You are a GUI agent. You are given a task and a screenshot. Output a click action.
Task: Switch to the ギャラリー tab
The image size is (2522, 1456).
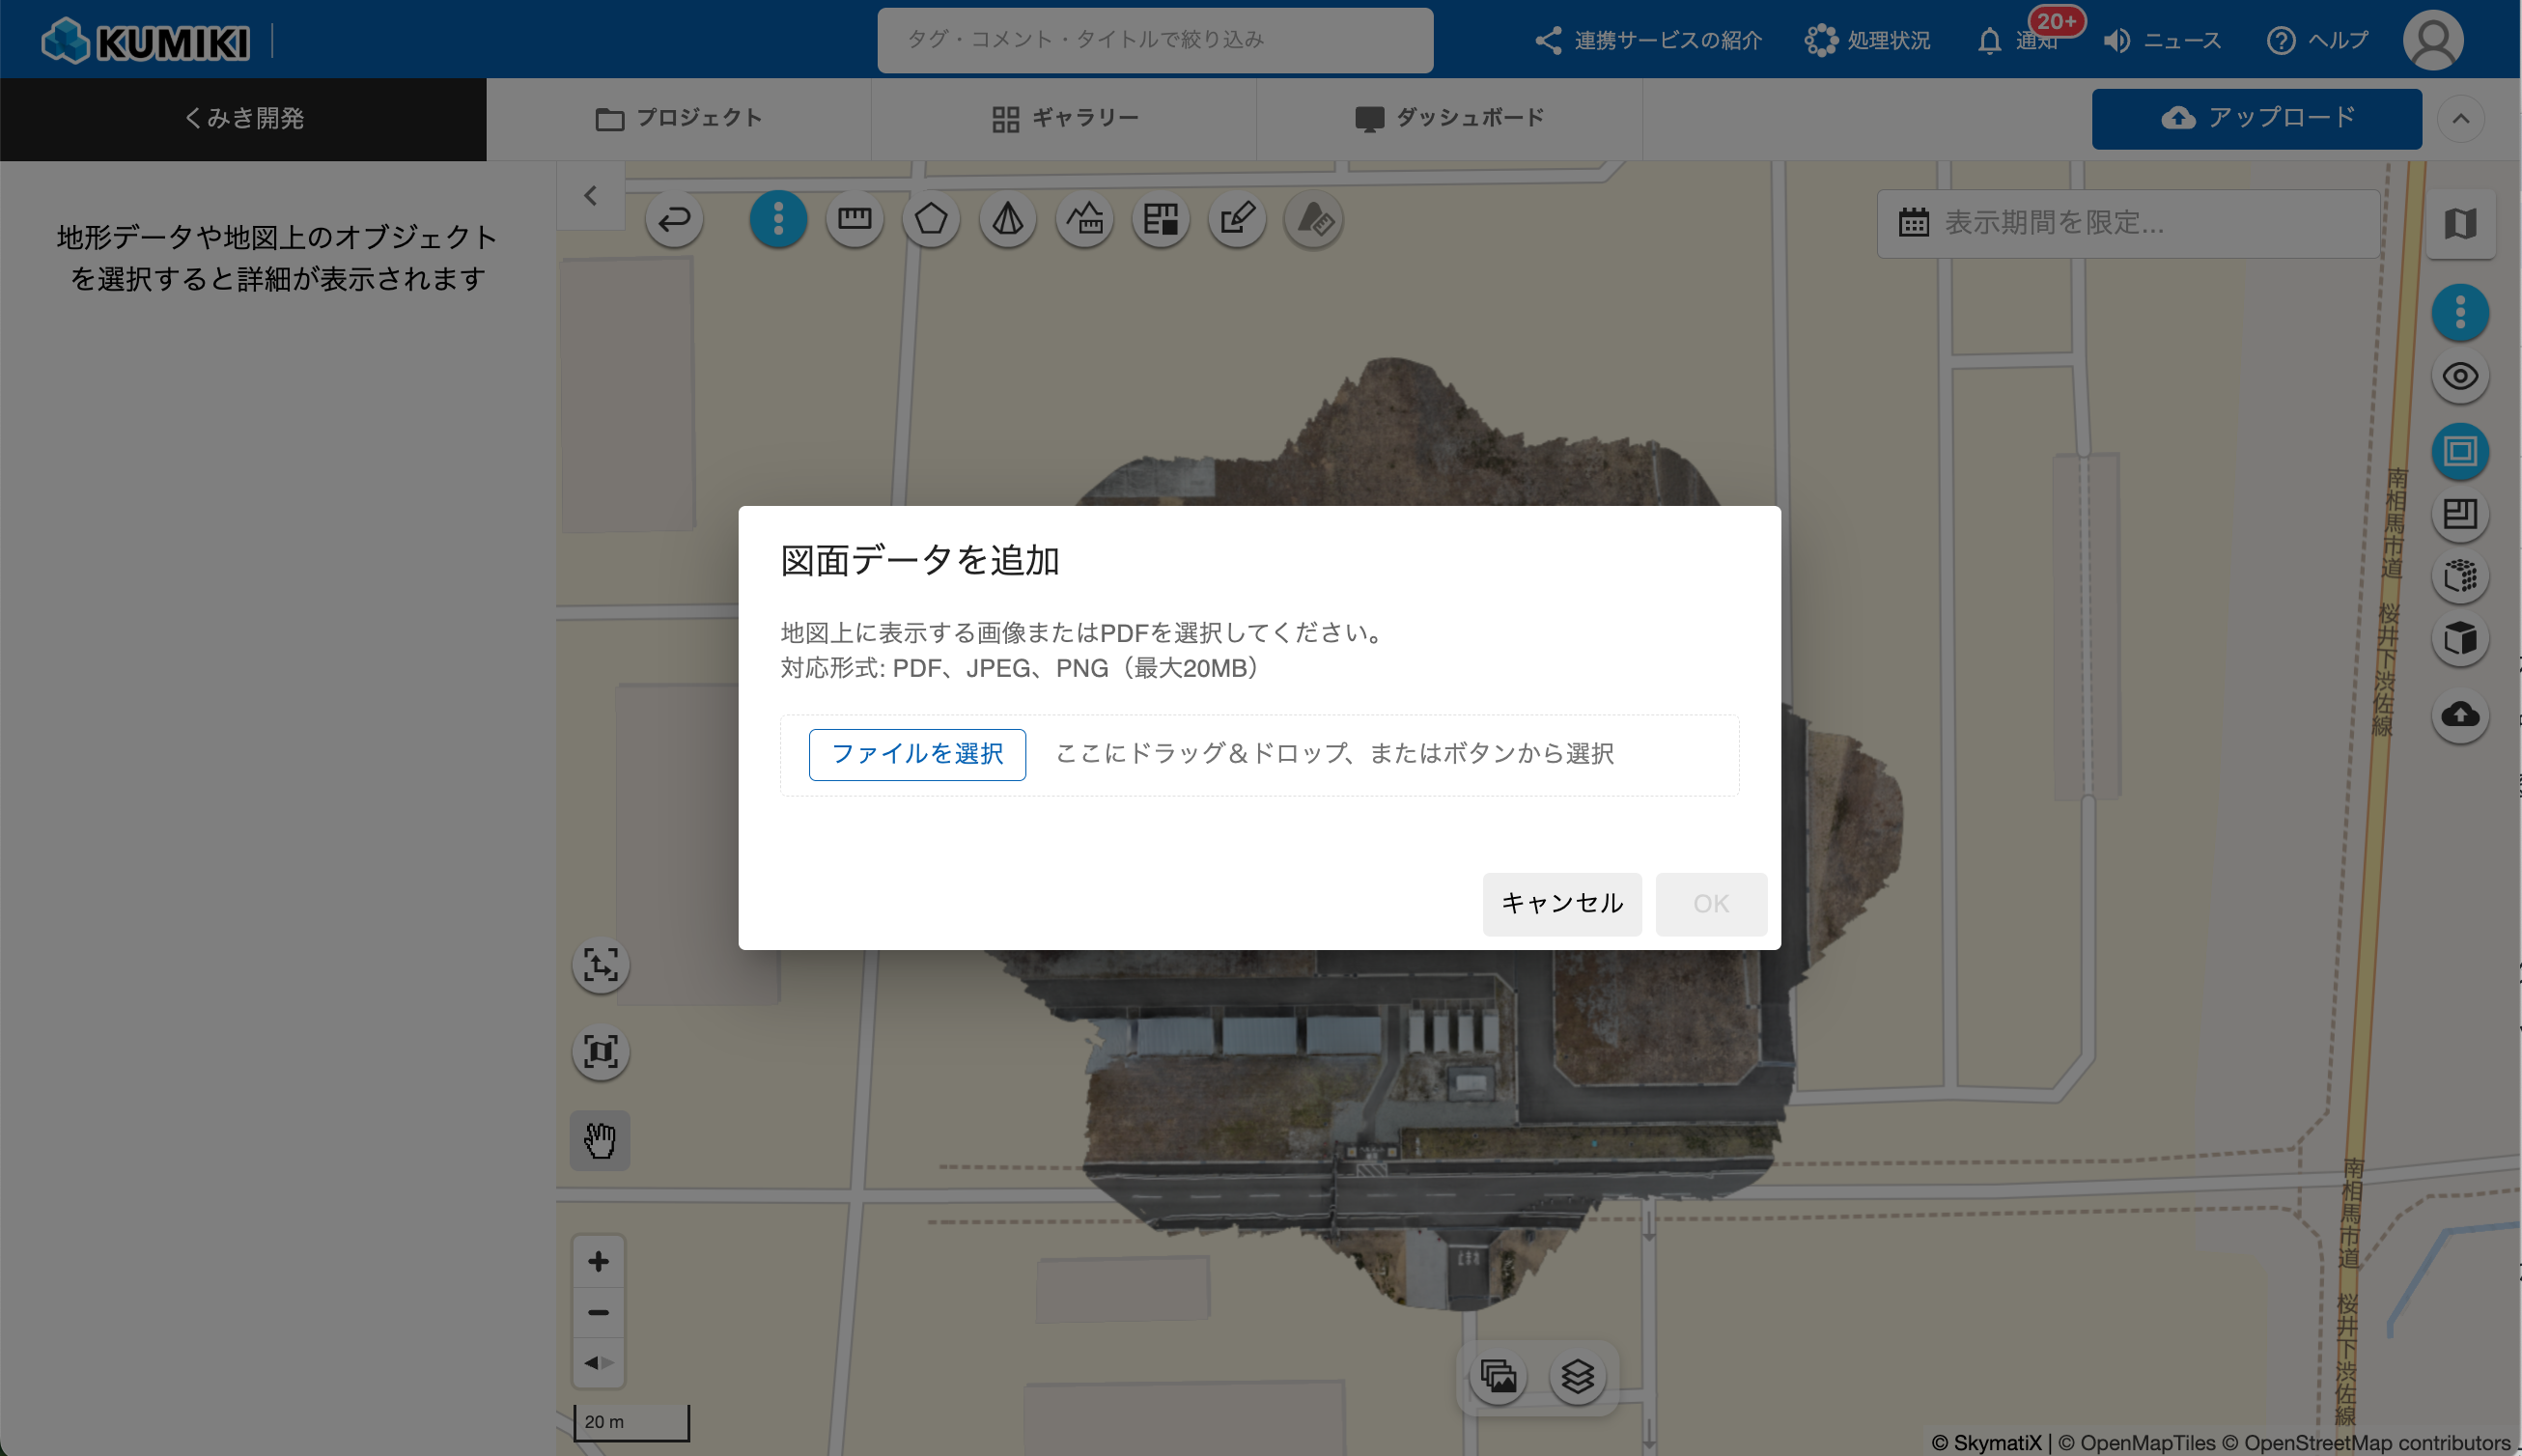tap(1064, 119)
